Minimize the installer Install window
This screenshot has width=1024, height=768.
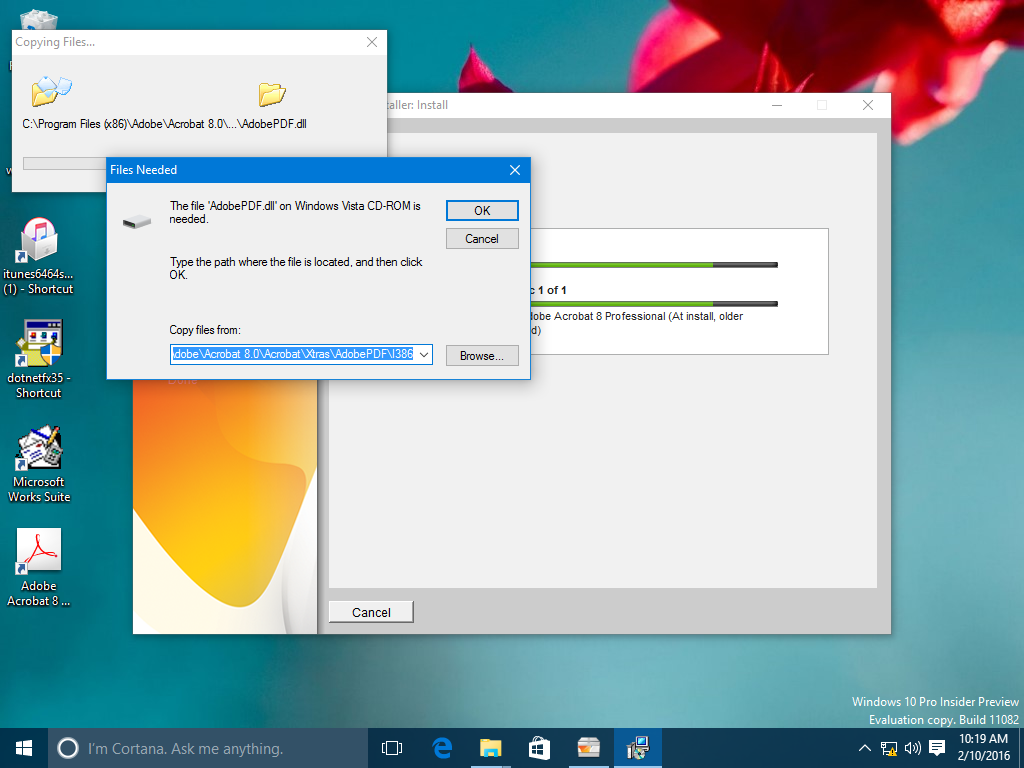(x=777, y=105)
